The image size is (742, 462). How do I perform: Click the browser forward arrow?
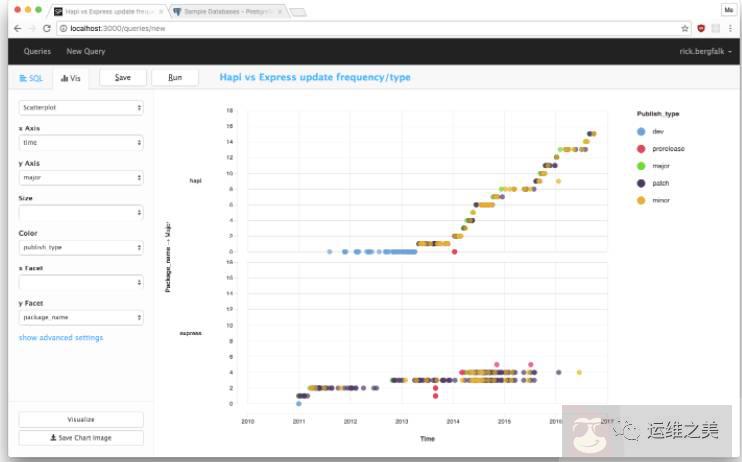coord(32,29)
